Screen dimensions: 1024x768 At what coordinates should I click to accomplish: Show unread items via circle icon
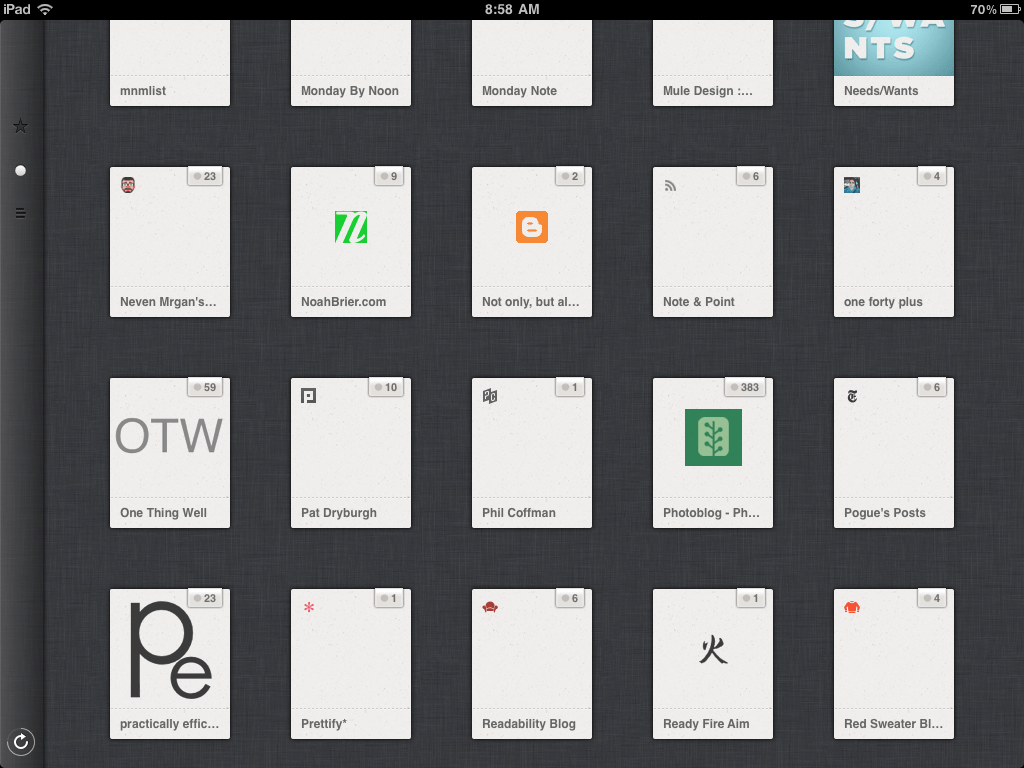coord(20,171)
